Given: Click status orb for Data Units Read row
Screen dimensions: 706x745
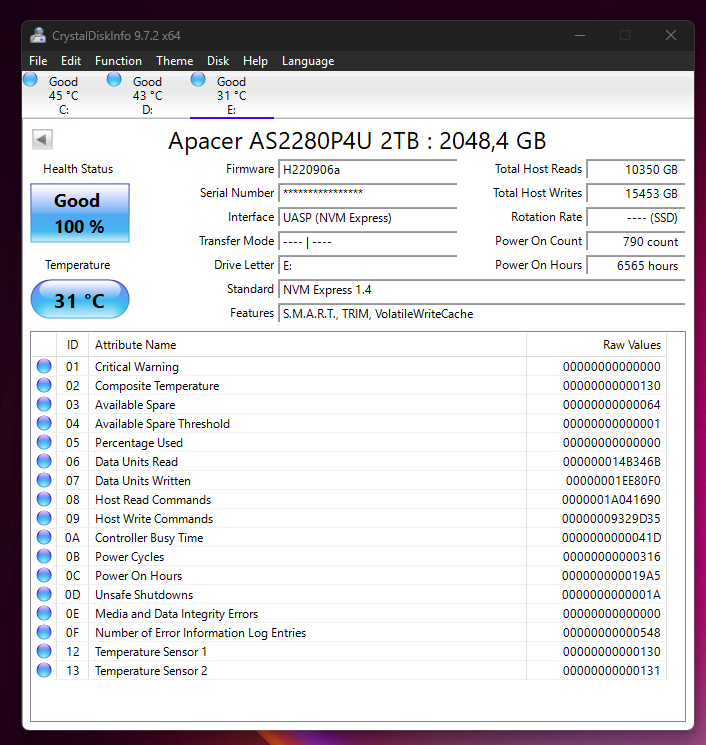Looking at the screenshot, I should (44, 461).
